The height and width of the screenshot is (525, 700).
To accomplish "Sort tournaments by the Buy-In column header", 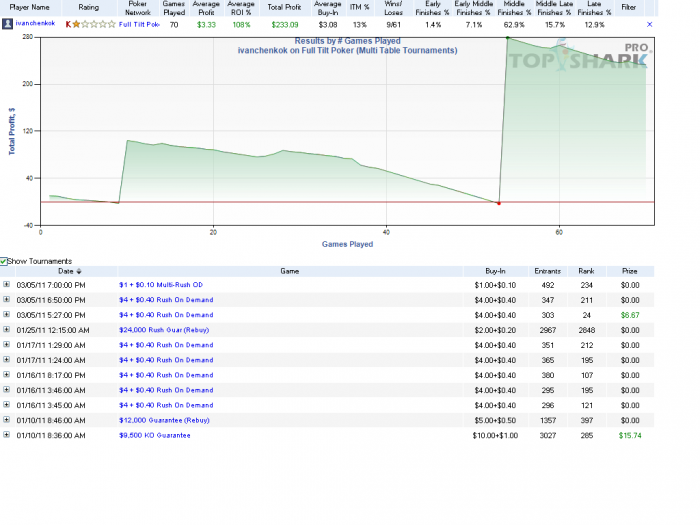I will click(x=495, y=271).
